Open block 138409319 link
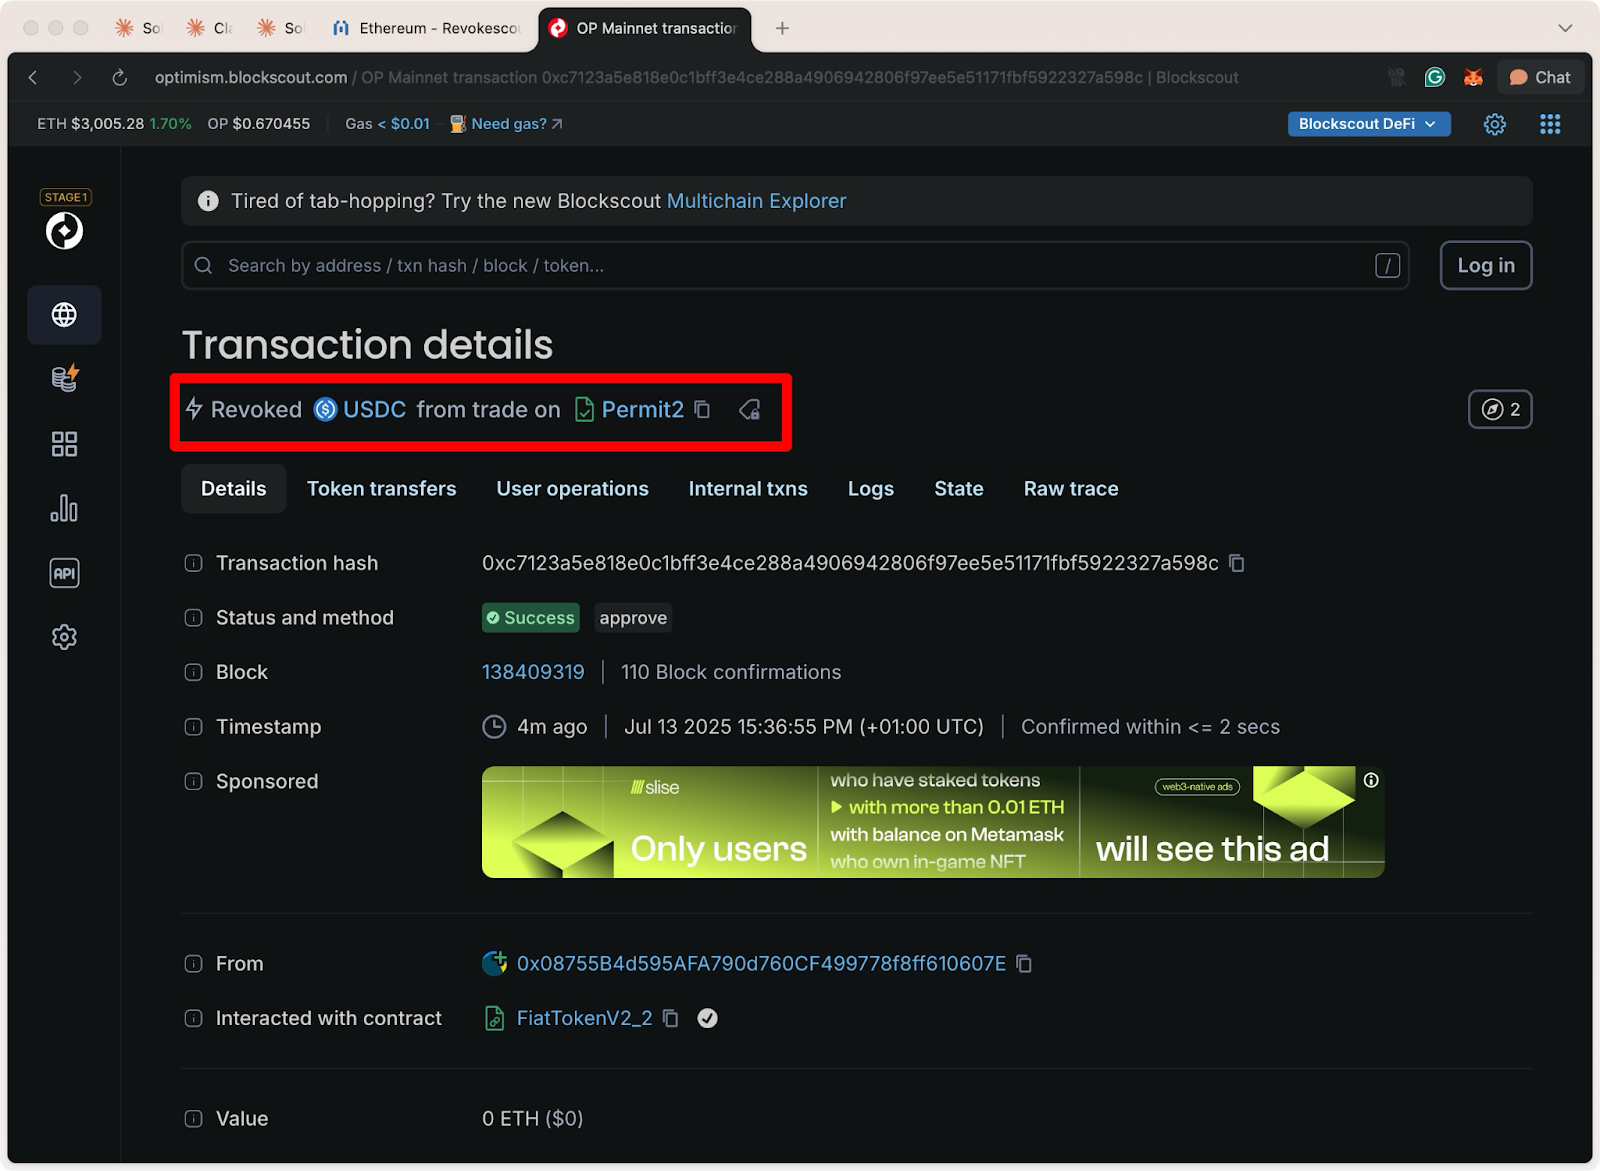 [x=533, y=672]
